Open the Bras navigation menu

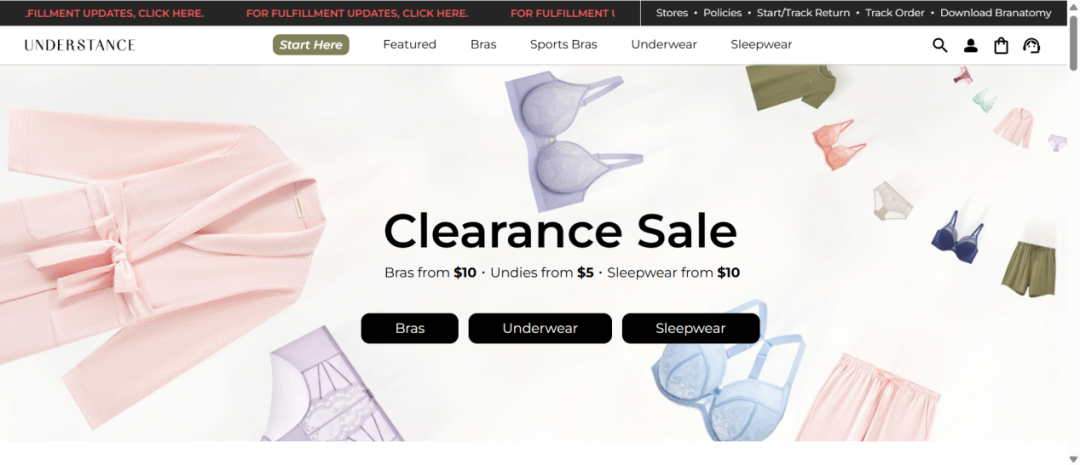pyautogui.click(x=484, y=45)
